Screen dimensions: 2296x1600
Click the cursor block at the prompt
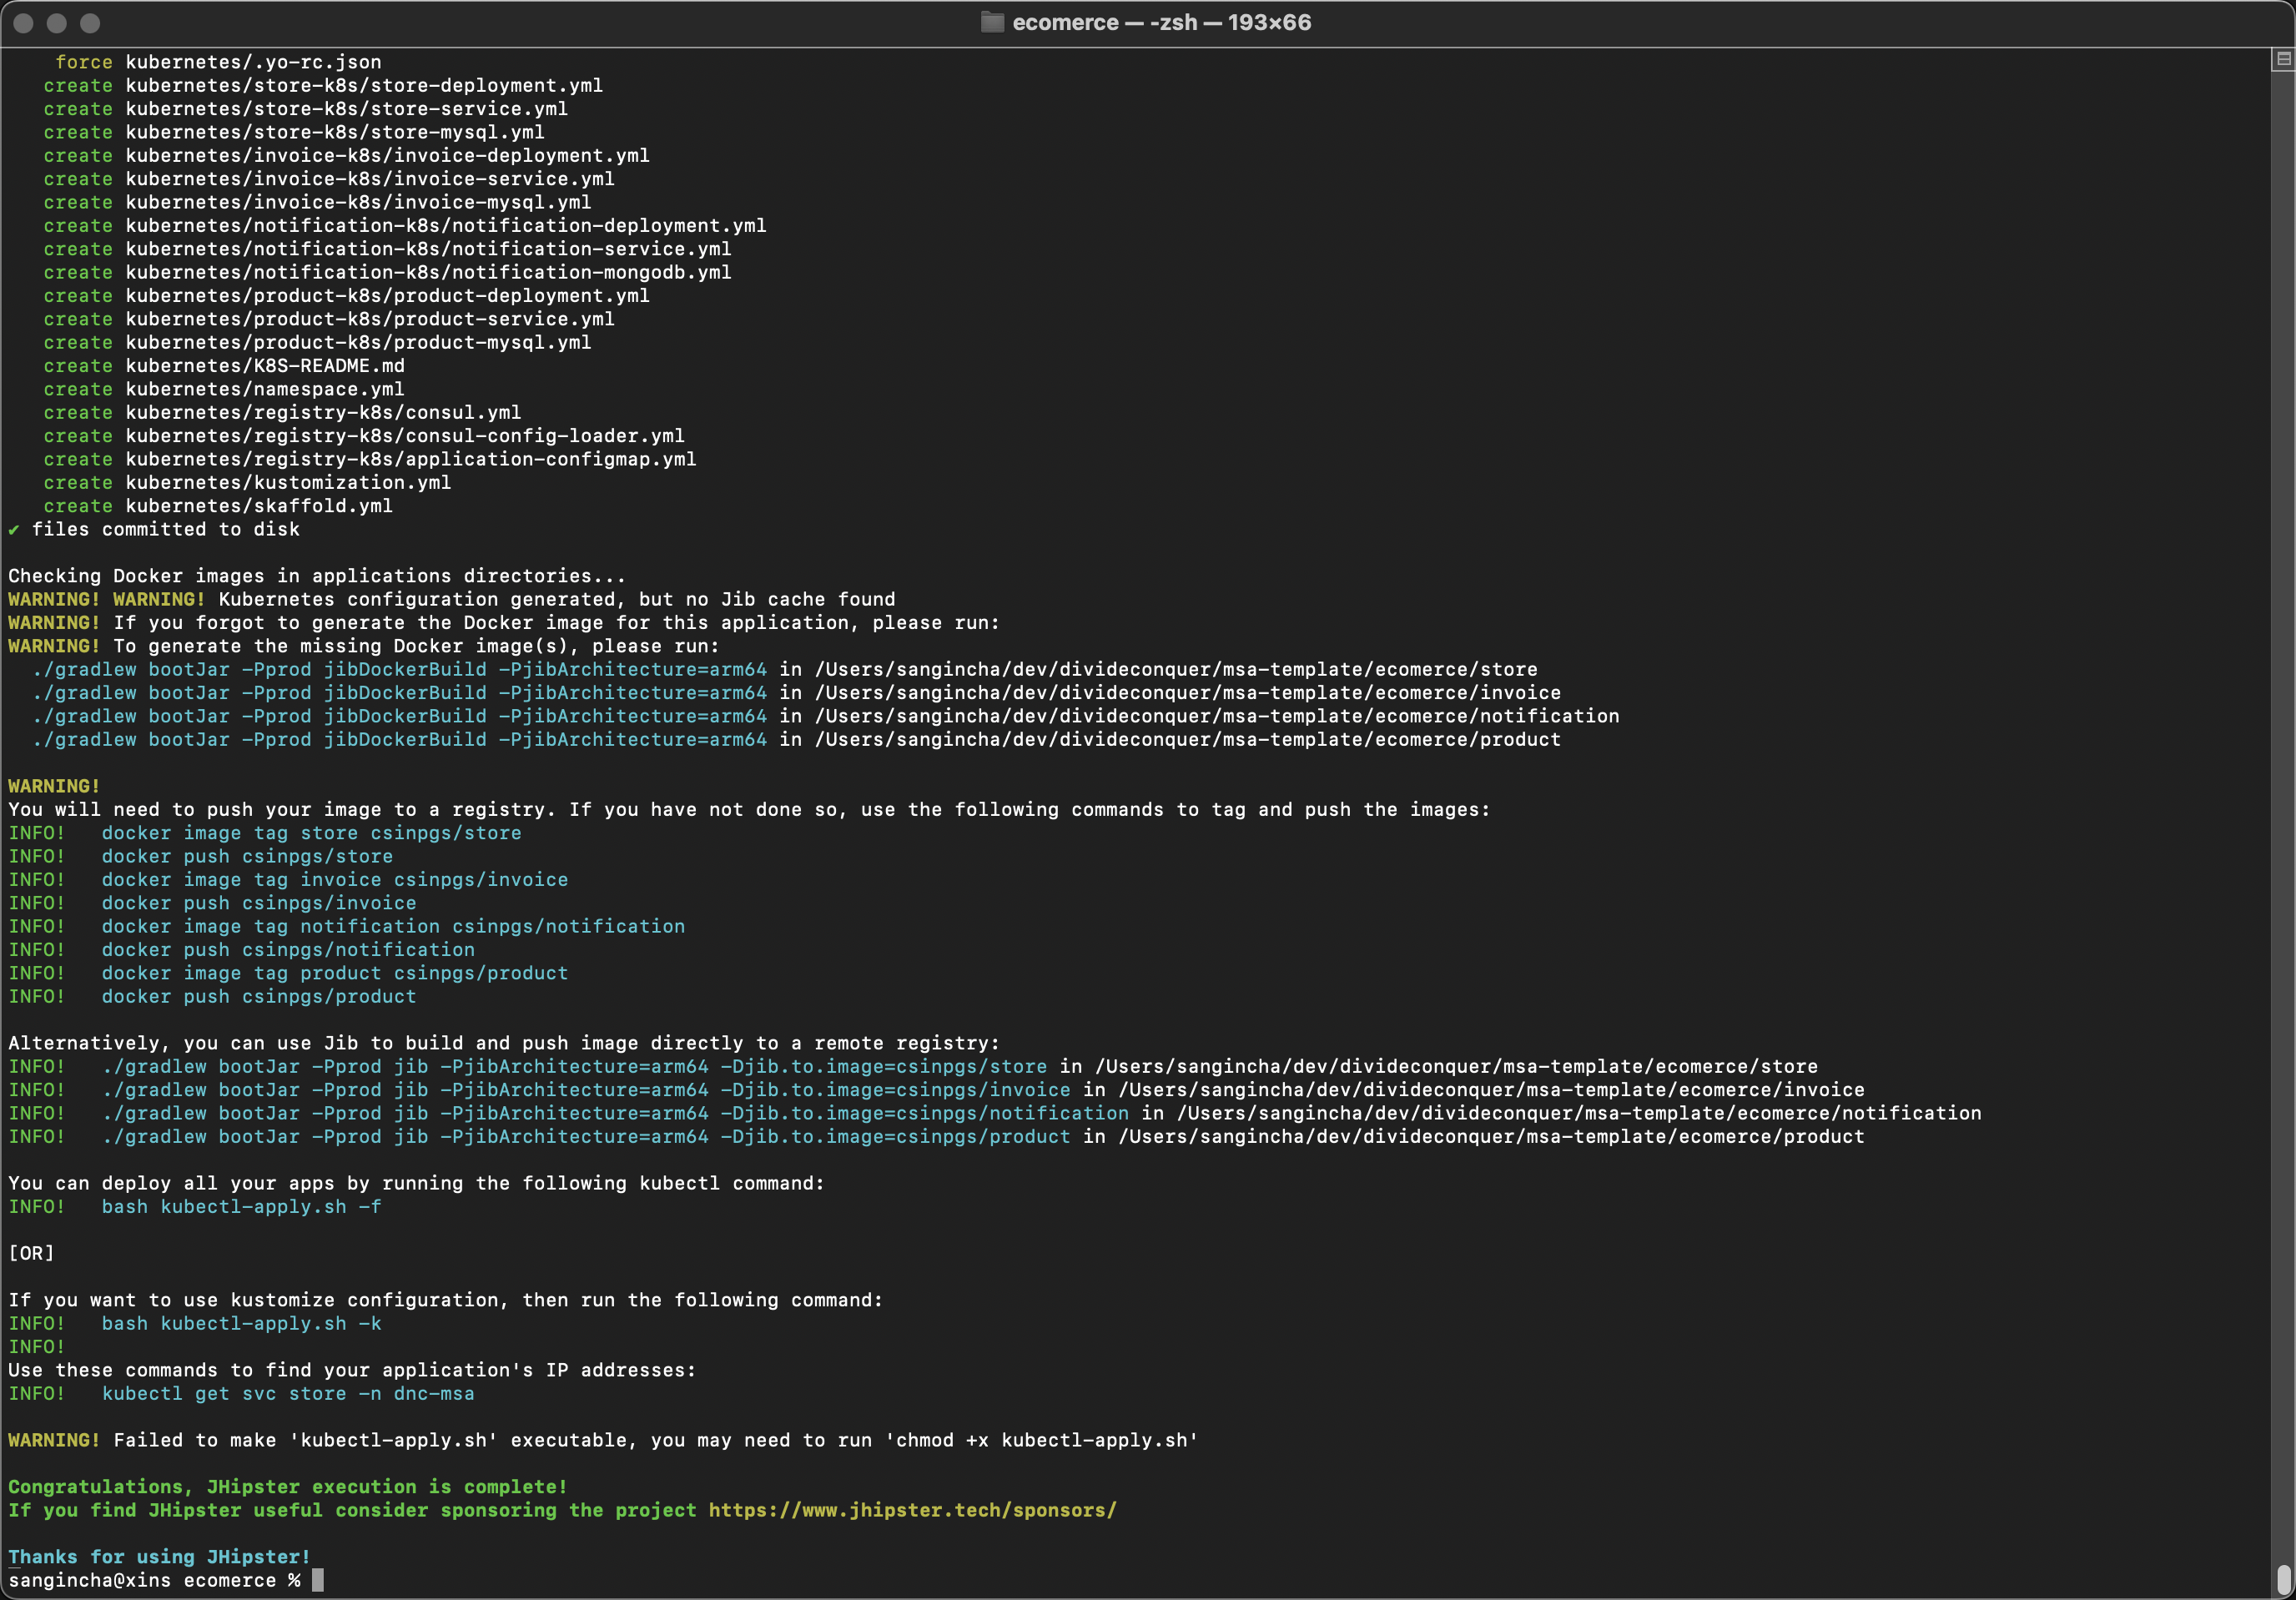click(x=318, y=1580)
